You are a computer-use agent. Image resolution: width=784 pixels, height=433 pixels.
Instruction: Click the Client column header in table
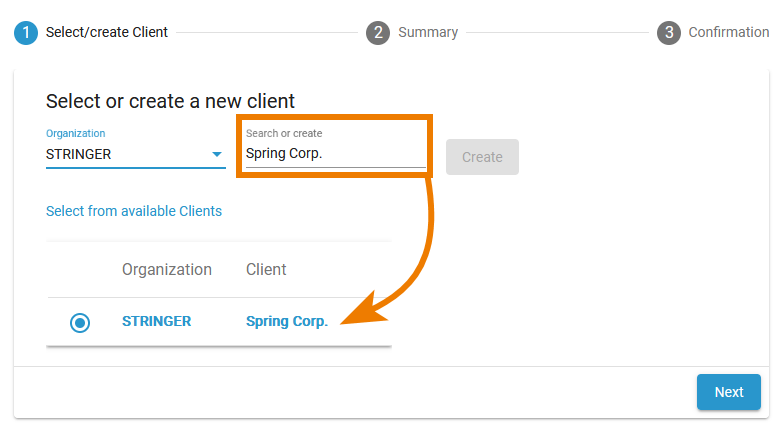pyautogui.click(x=266, y=269)
